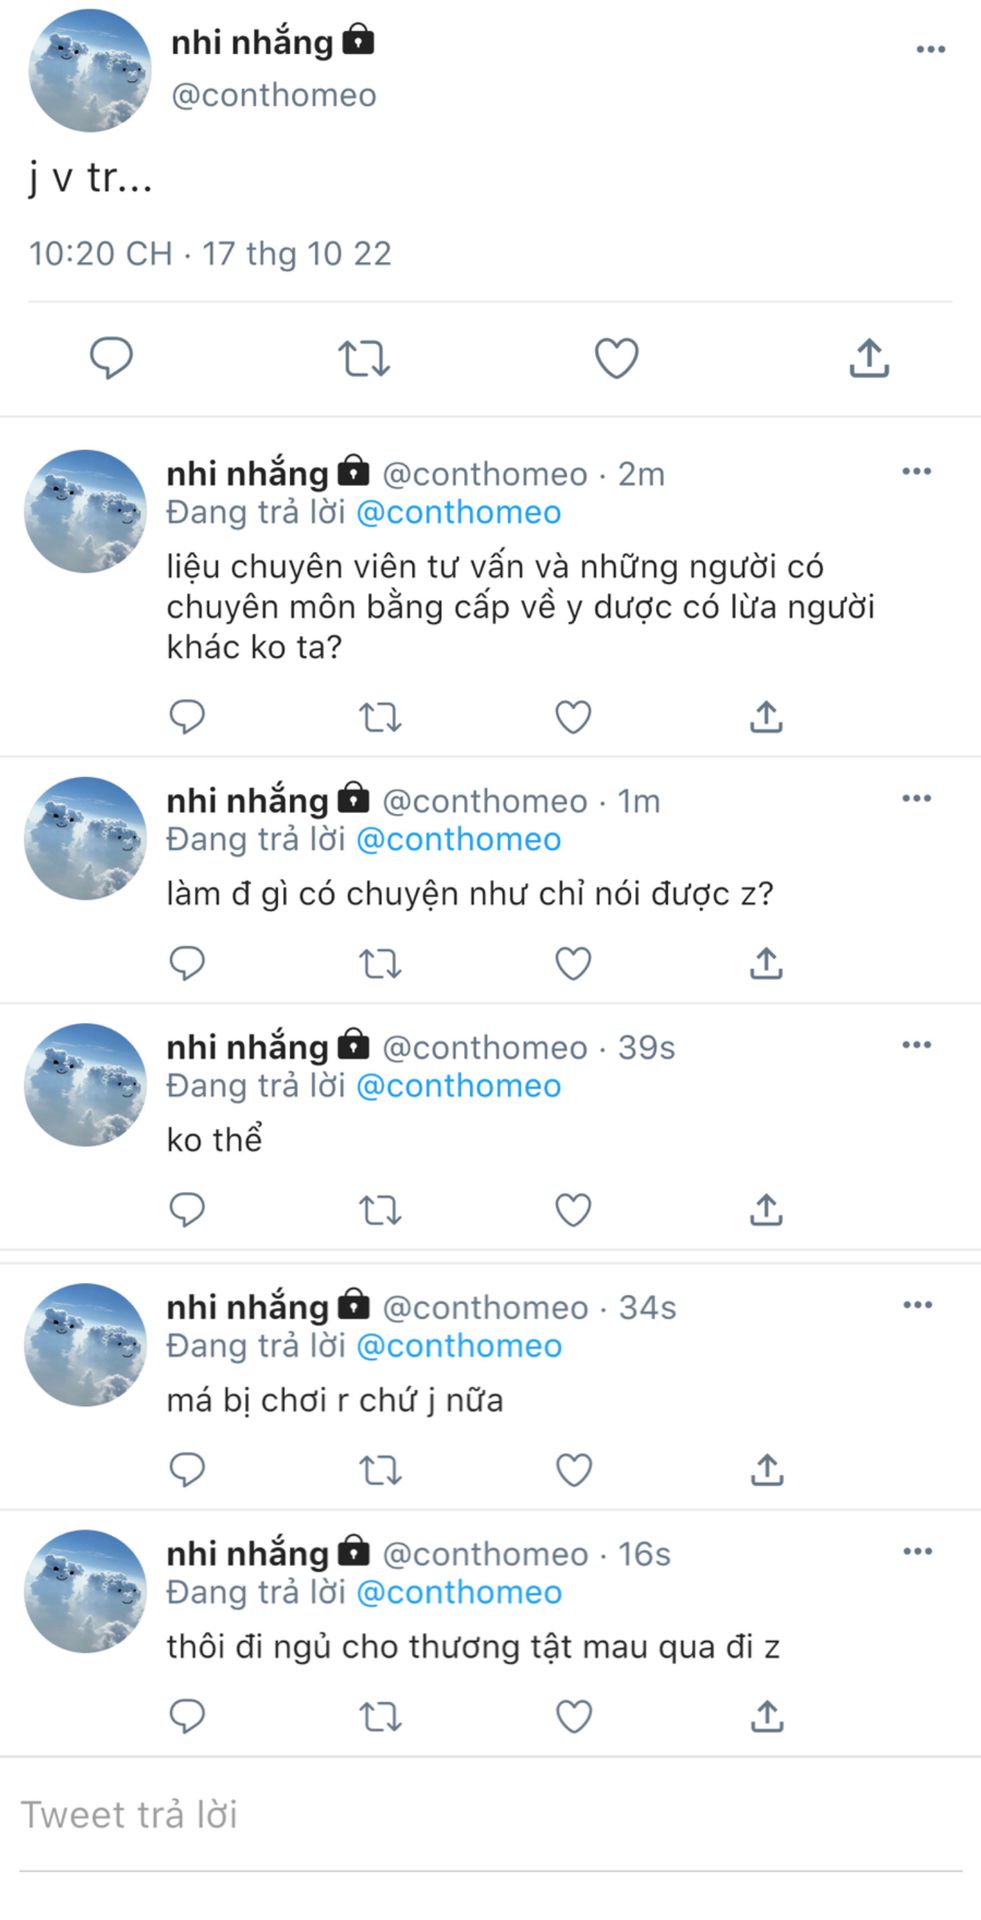This screenshot has width=981, height=1920.
Task: Open the profile picture on the main tweet
Action: pyautogui.click(x=89, y=71)
